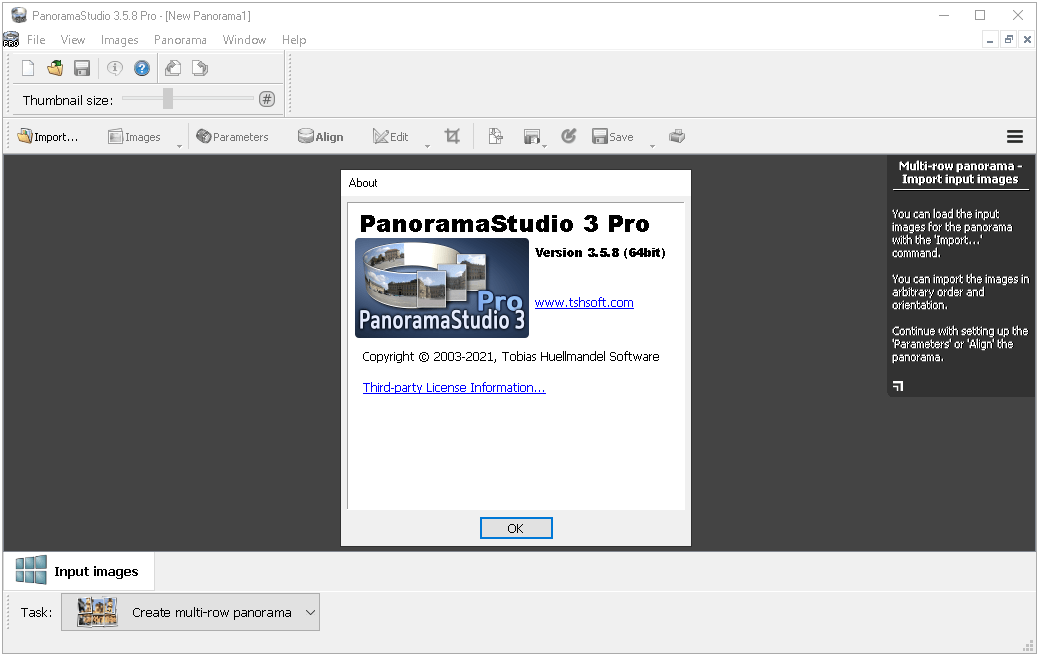
Task: Close the New Panorama1 document window
Action: (1027, 40)
